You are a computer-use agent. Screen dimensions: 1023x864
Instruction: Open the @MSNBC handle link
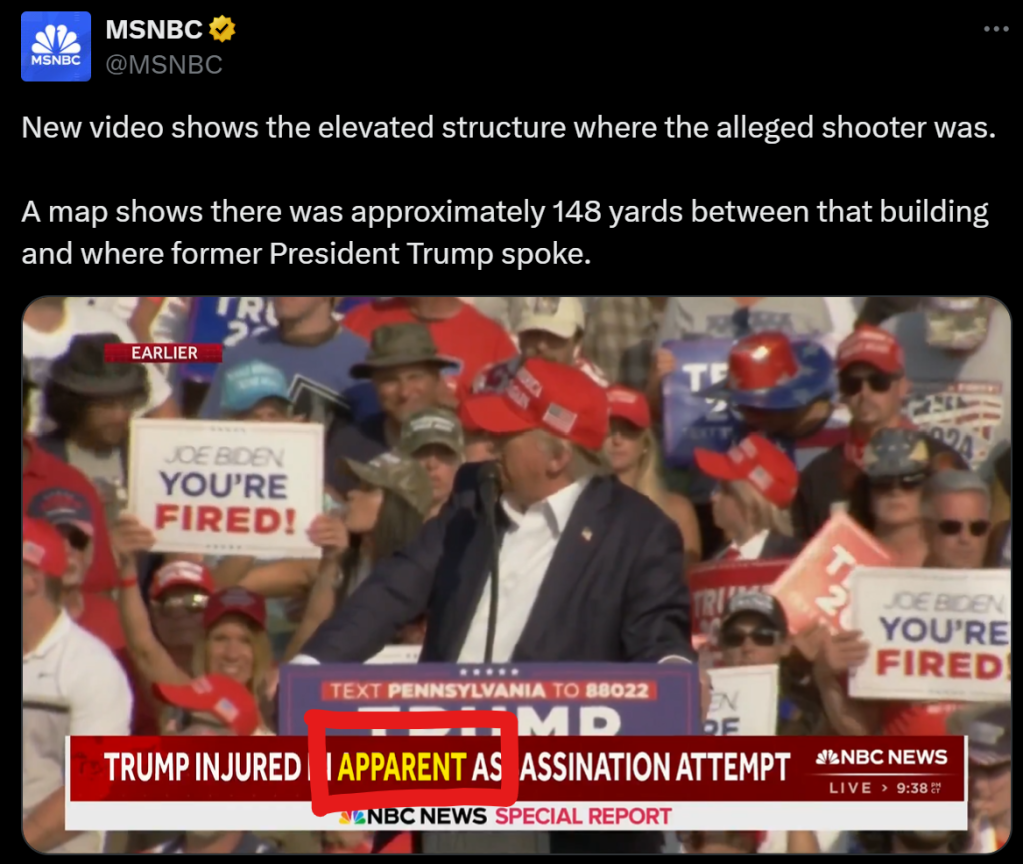click(x=164, y=65)
